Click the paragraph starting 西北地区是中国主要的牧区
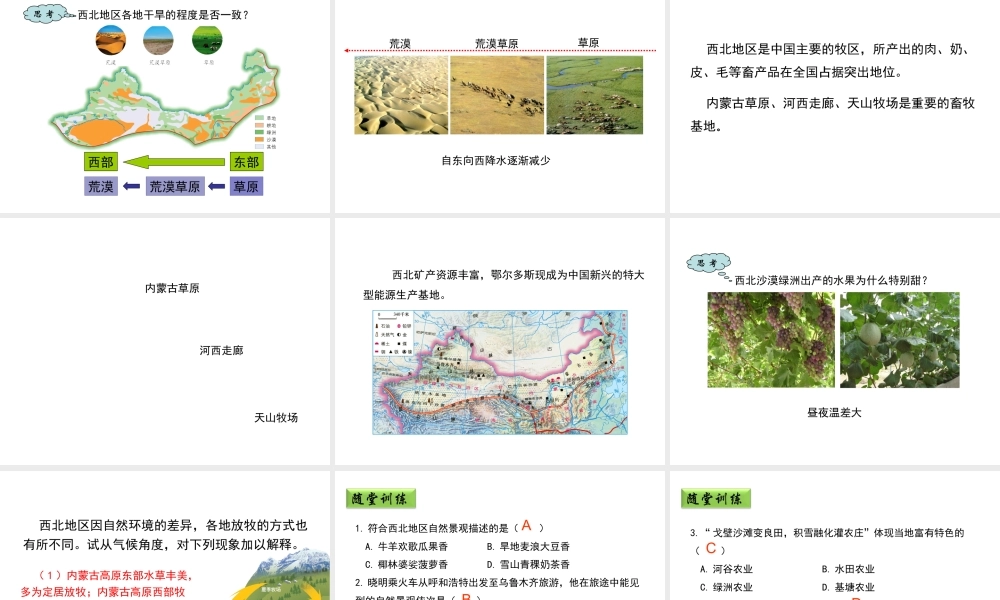The image size is (1000, 600). click(x=832, y=61)
